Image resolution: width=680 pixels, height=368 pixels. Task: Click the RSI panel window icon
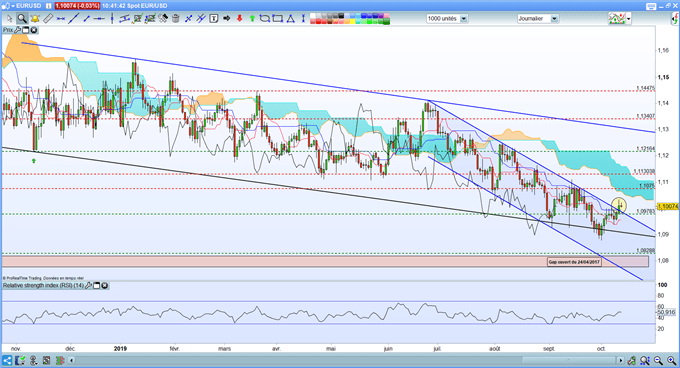96,286
